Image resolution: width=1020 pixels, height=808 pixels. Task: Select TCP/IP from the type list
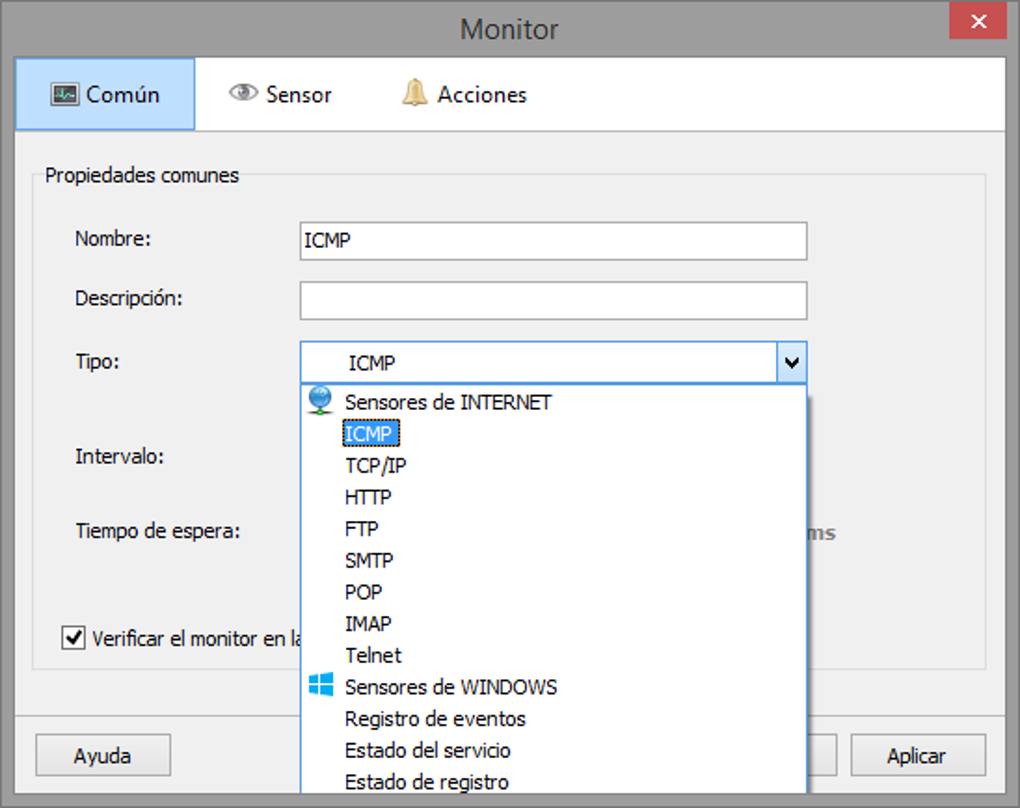[x=376, y=464]
